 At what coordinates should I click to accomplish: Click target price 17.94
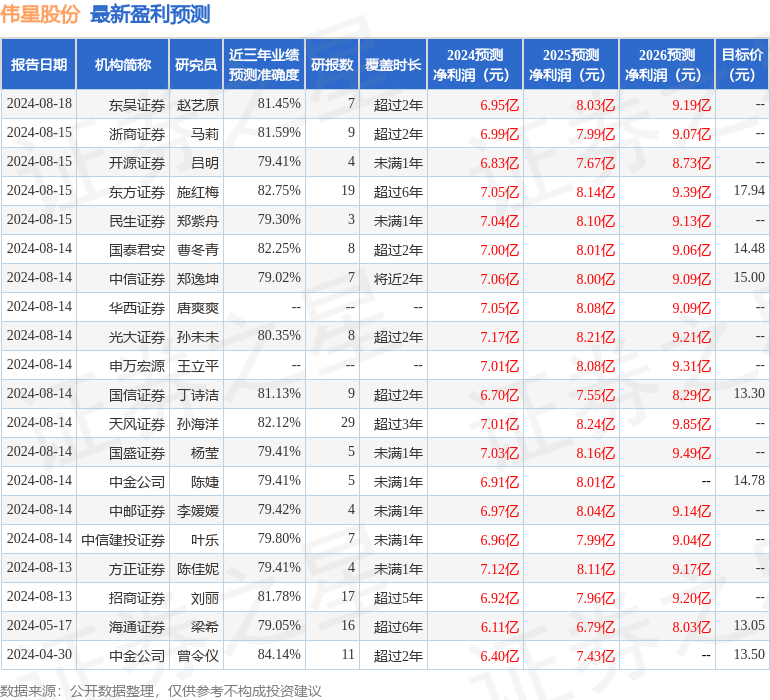point(749,190)
